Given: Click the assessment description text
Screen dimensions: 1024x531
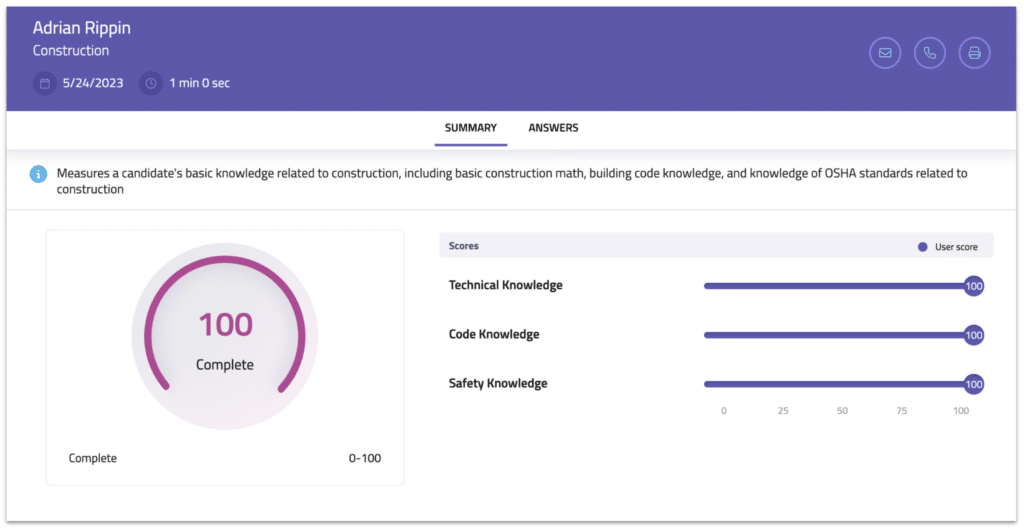Looking at the screenshot, I should coord(512,181).
